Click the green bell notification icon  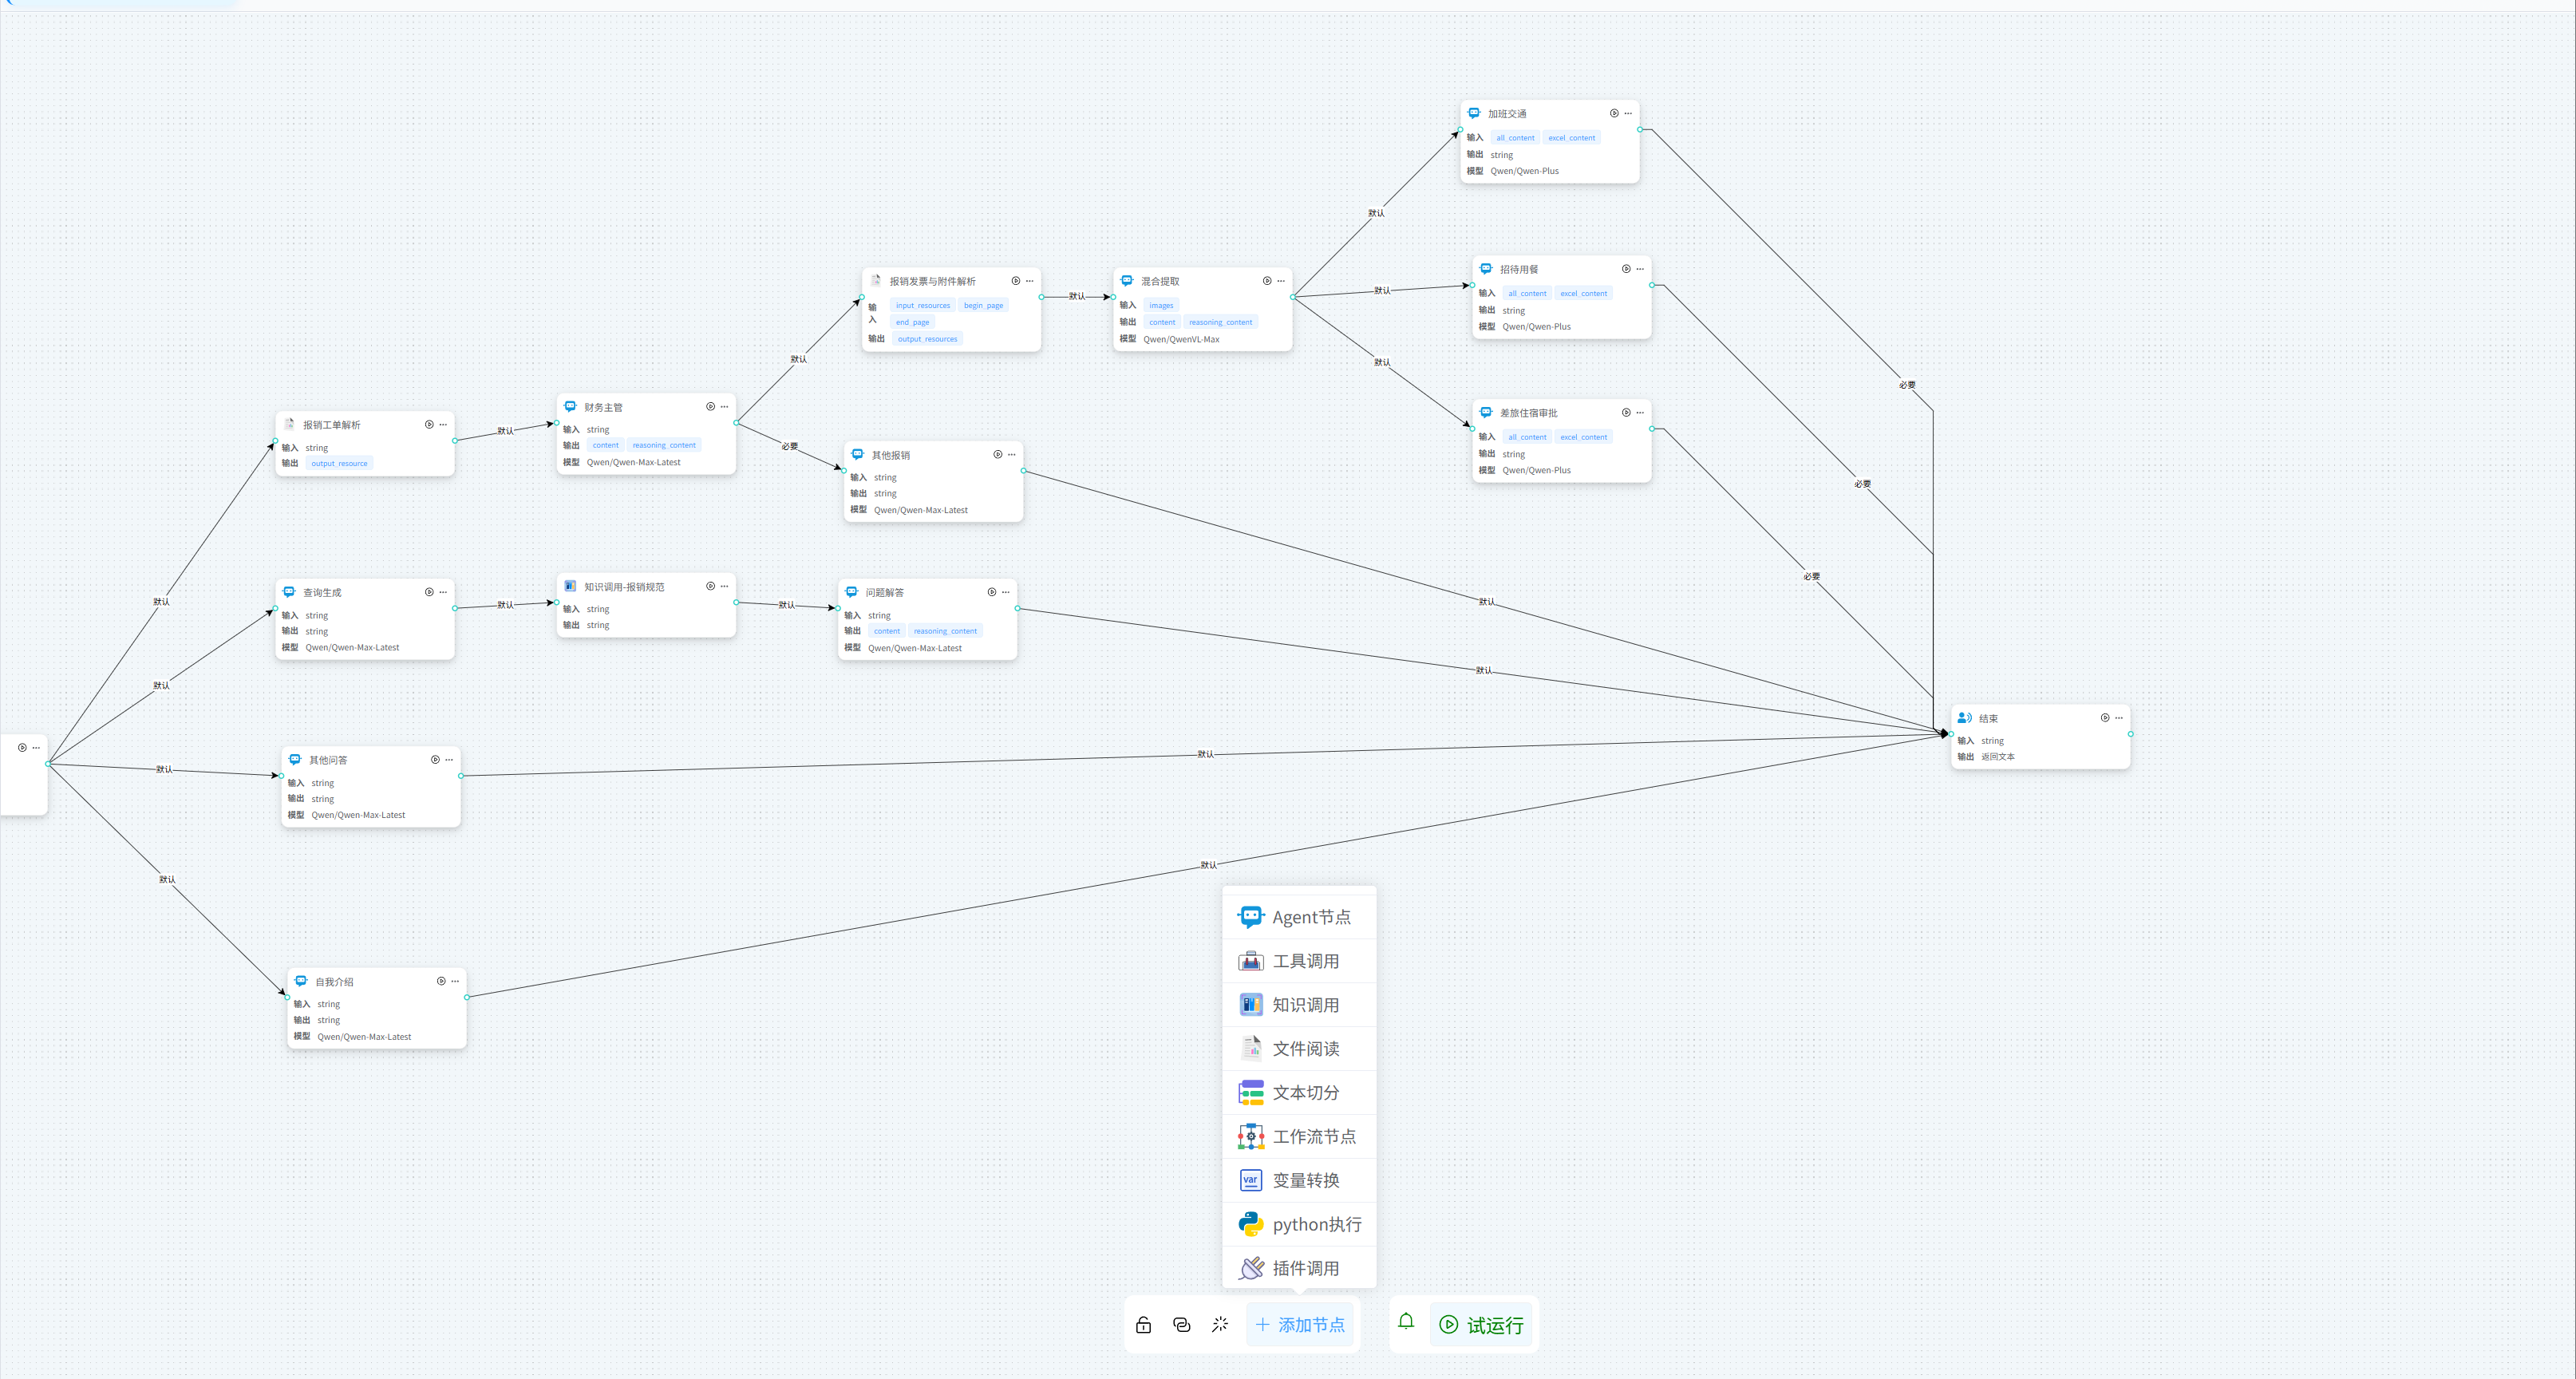pyautogui.click(x=1405, y=1322)
